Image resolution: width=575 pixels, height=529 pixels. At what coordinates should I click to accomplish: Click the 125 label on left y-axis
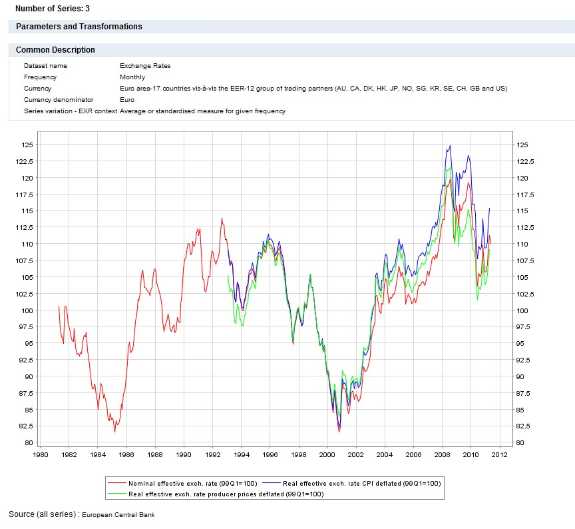[28, 145]
